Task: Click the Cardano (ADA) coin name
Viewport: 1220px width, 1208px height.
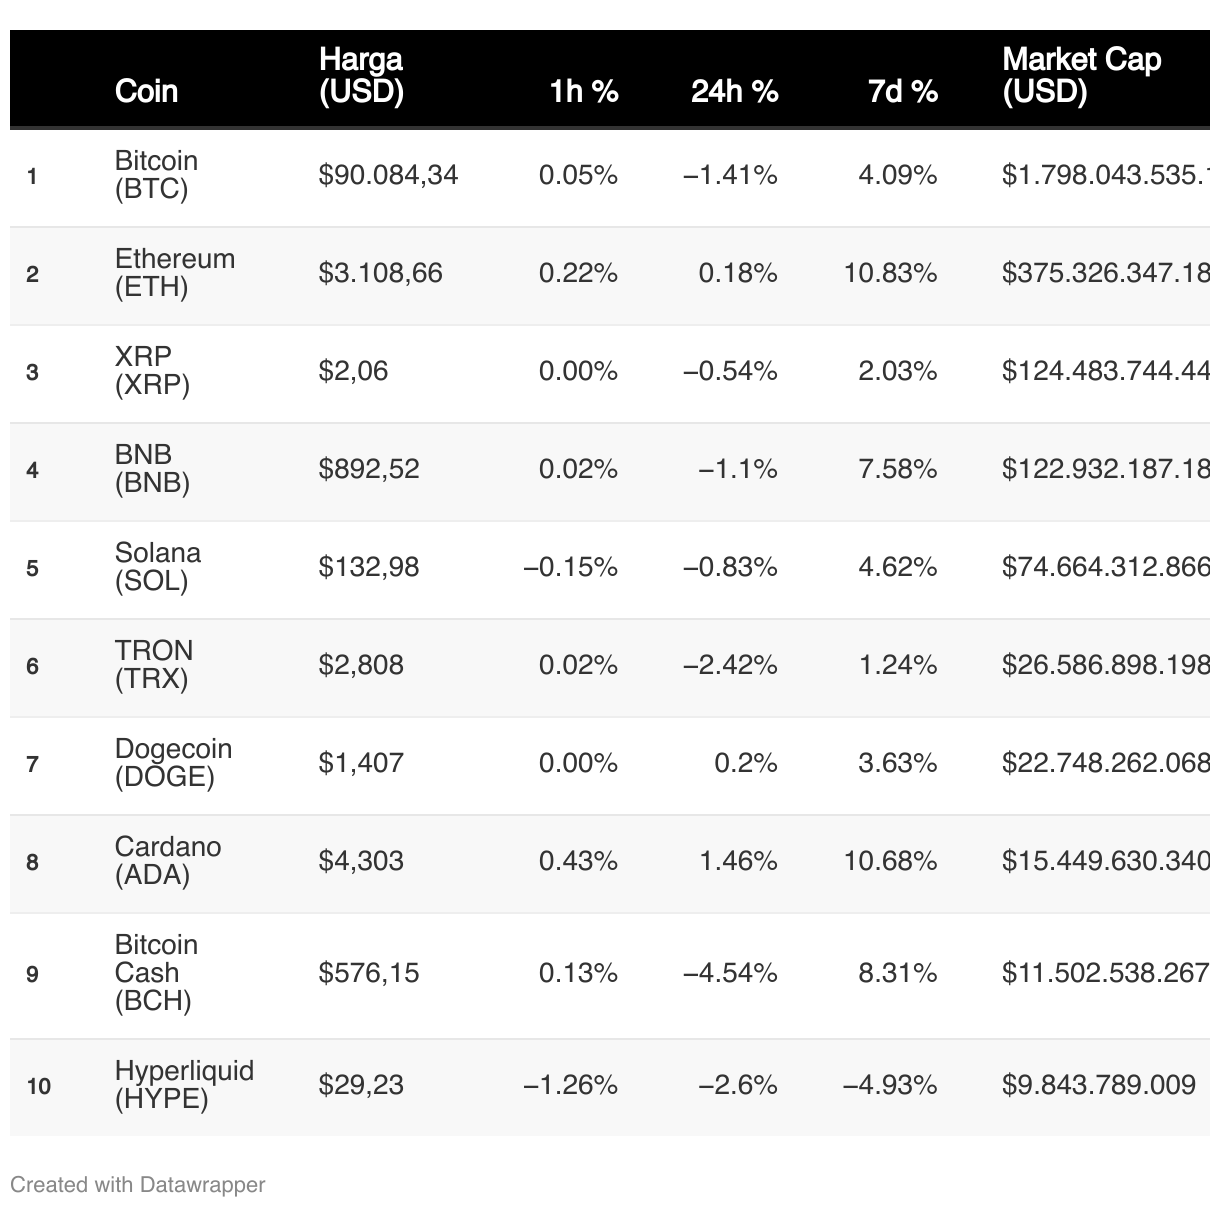Action: click(167, 861)
